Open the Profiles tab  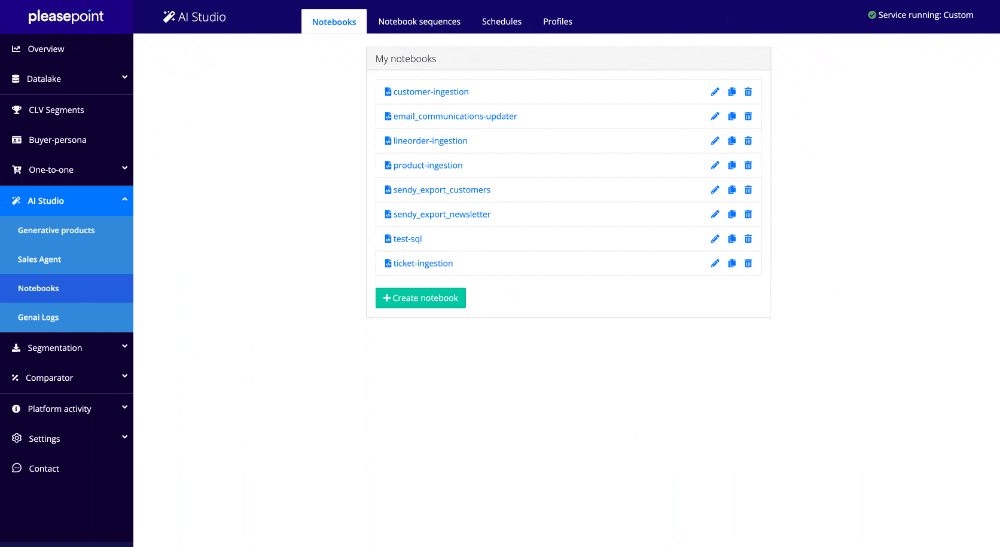[x=557, y=22]
